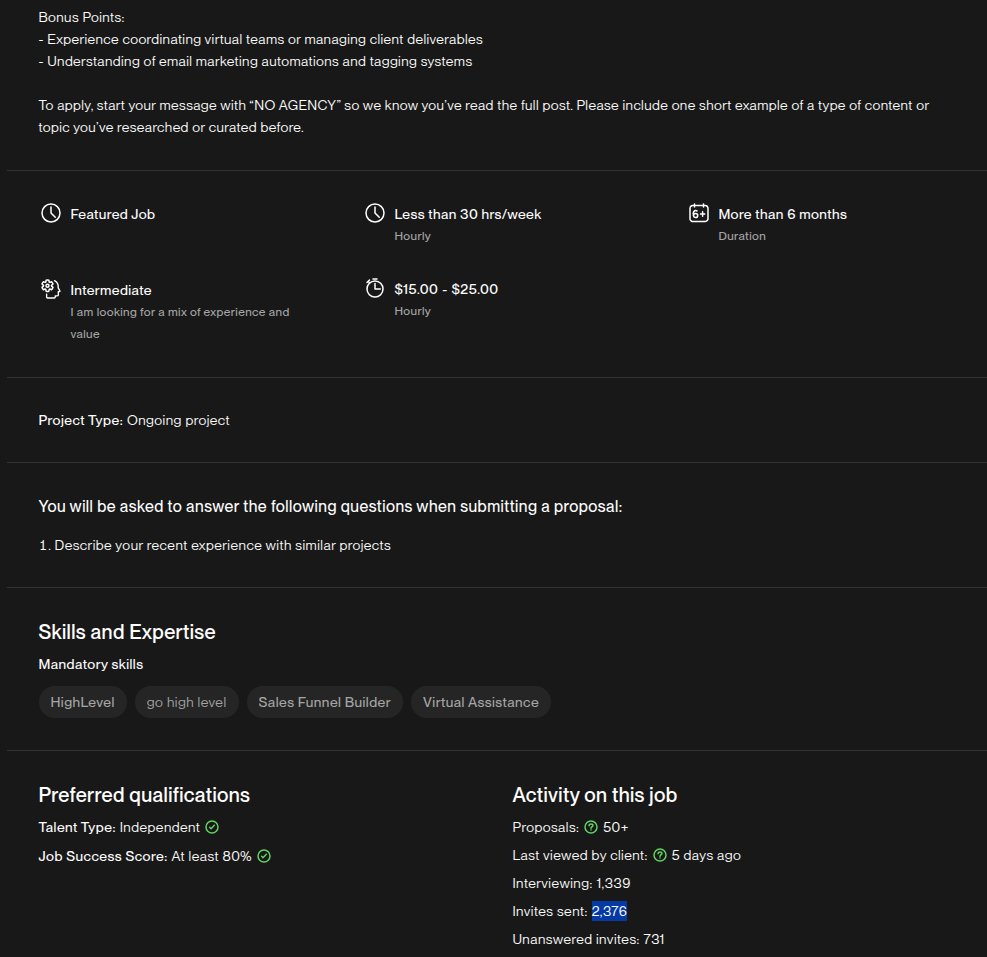Click the highlighted 2,376 invites sent value
Image resolution: width=987 pixels, height=957 pixels.
click(x=609, y=911)
